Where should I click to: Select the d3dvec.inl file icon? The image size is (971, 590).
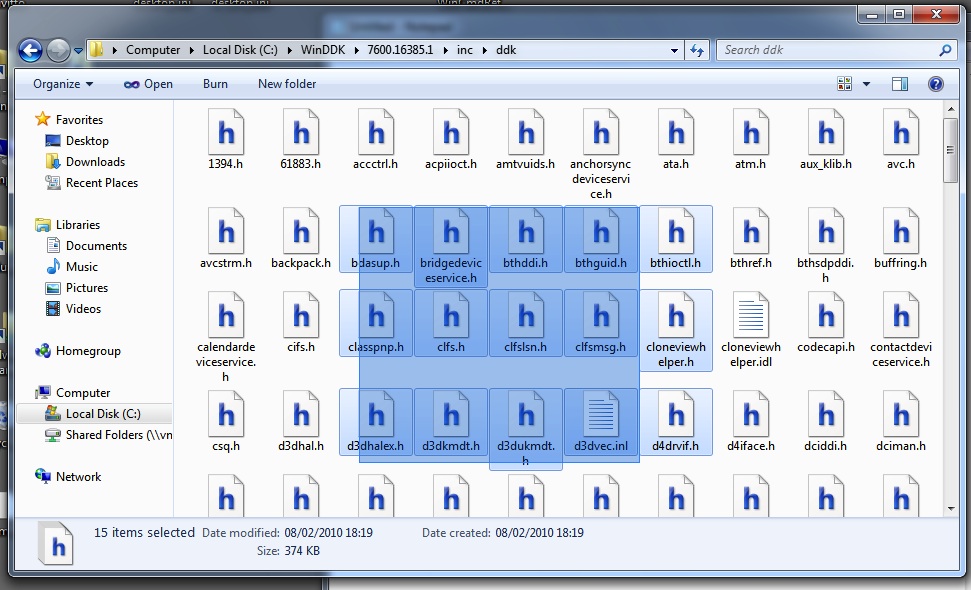(x=601, y=415)
